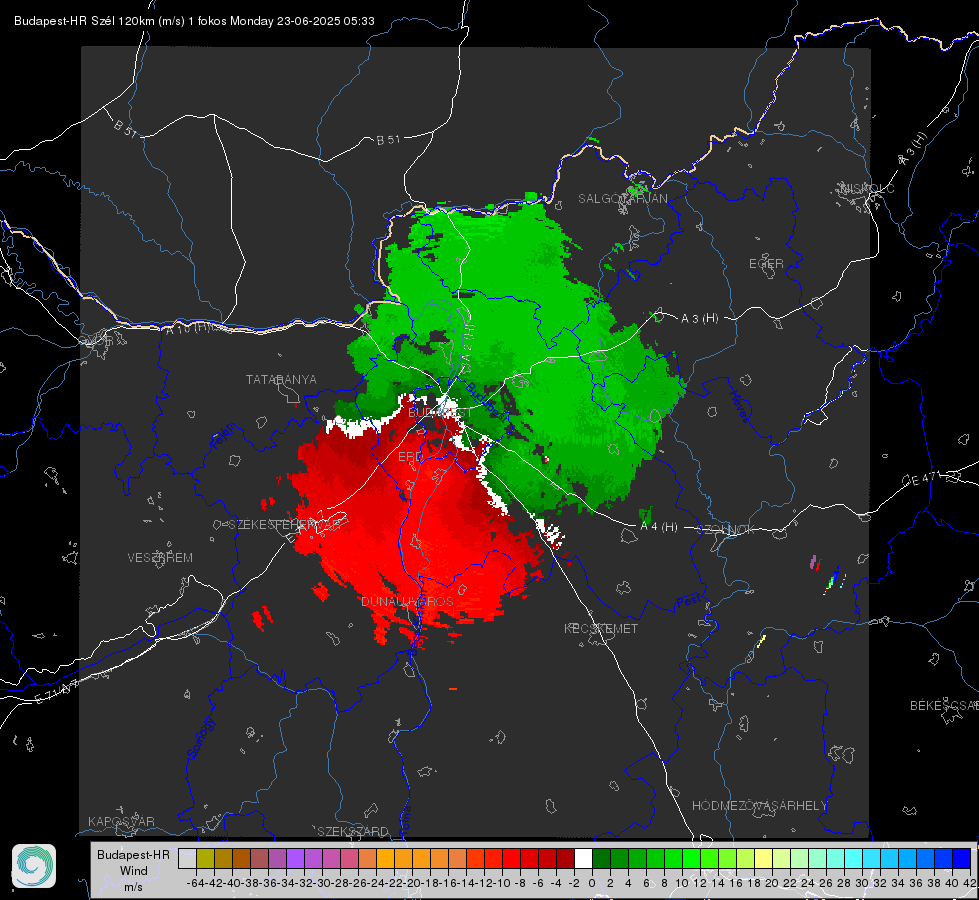The width and height of the screenshot is (979, 900).
Task: Click the 42 legend scale value
Action: [970, 883]
